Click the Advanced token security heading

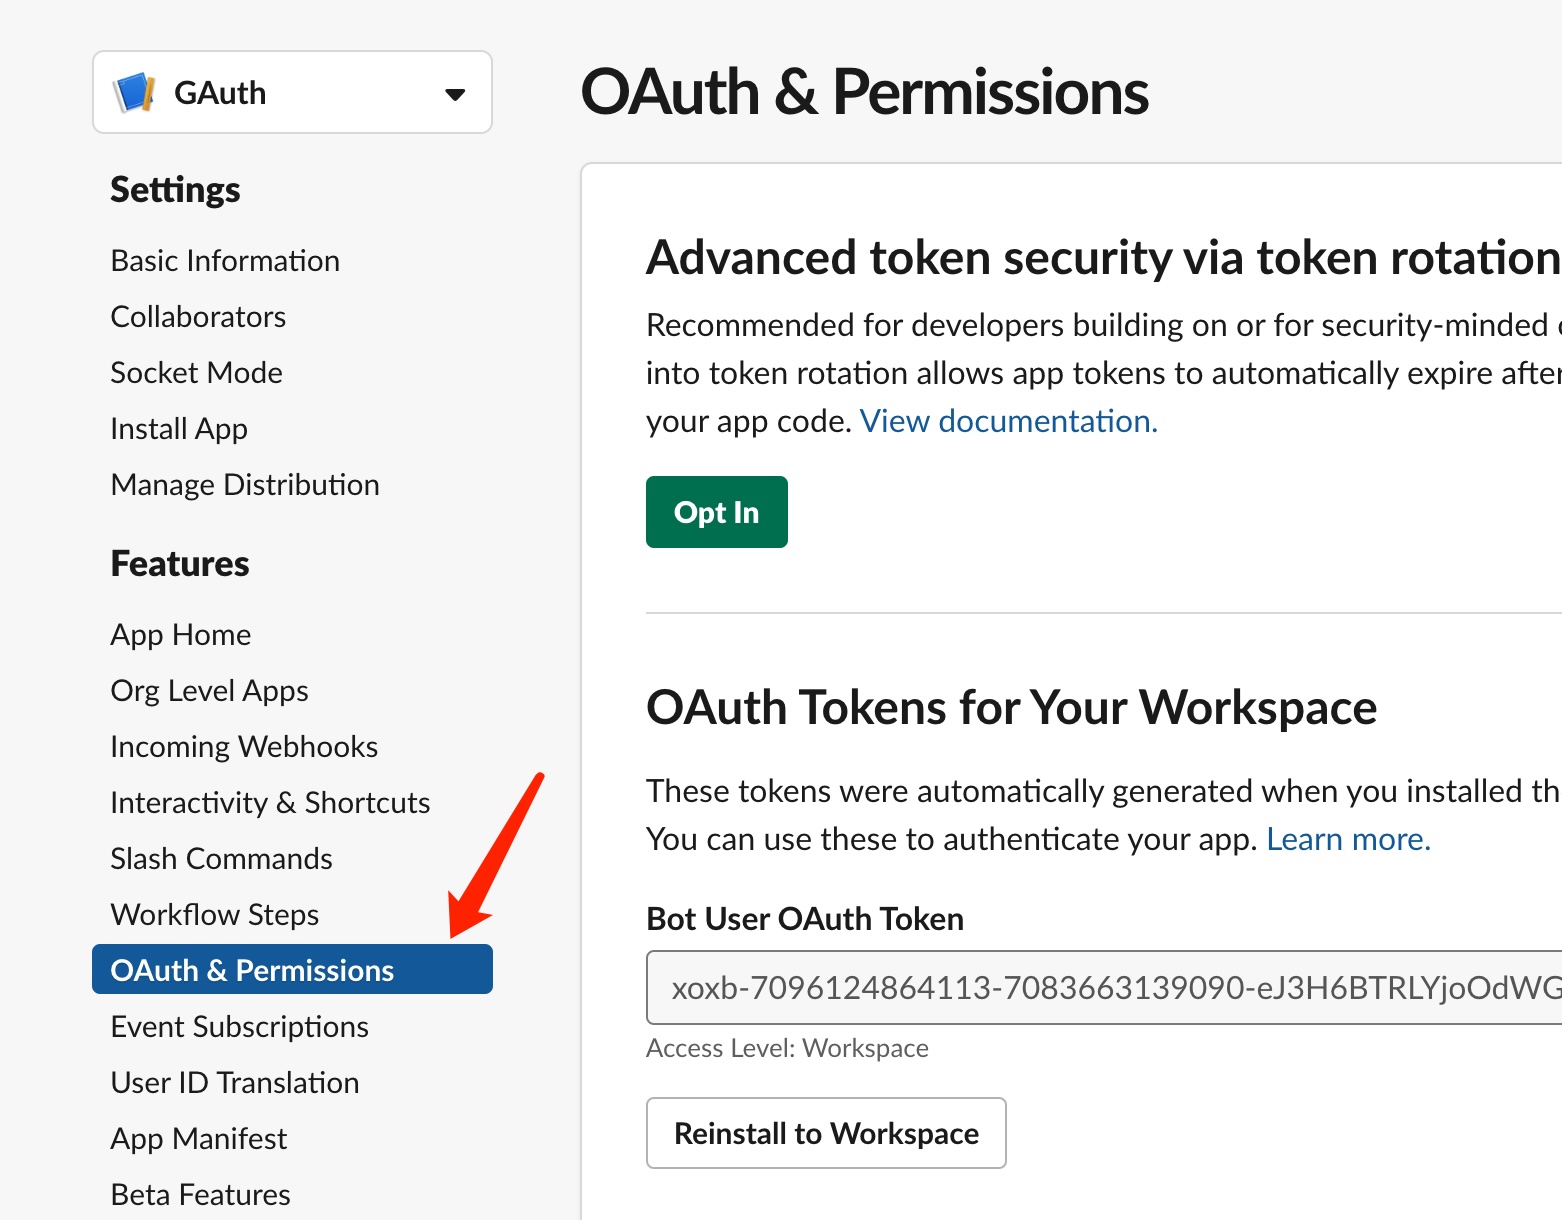pos(1103,258)
